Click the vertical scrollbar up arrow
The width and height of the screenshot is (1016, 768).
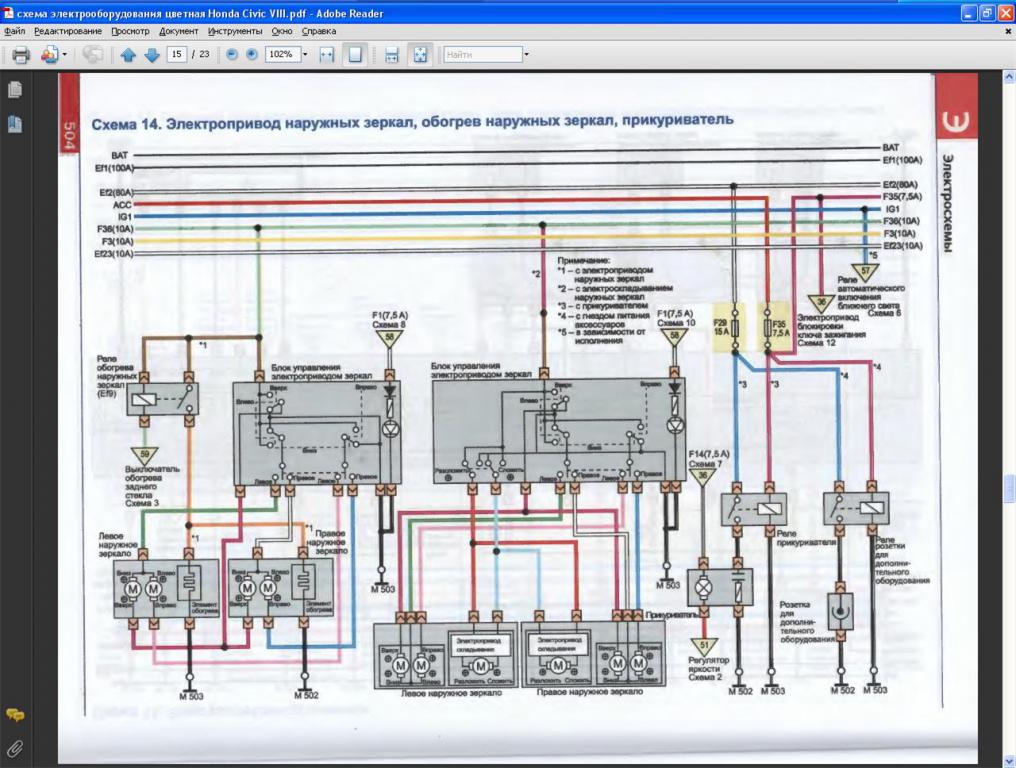1009,77
